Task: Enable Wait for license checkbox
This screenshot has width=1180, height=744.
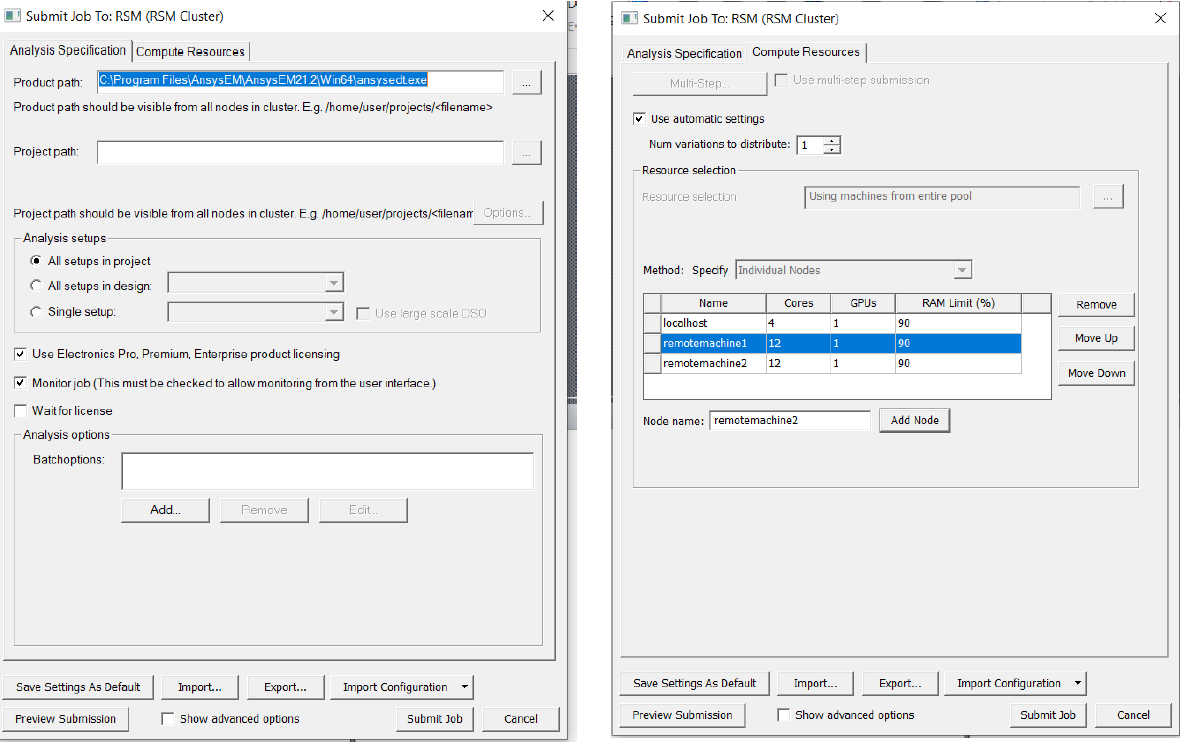Action: pos(21,411)
